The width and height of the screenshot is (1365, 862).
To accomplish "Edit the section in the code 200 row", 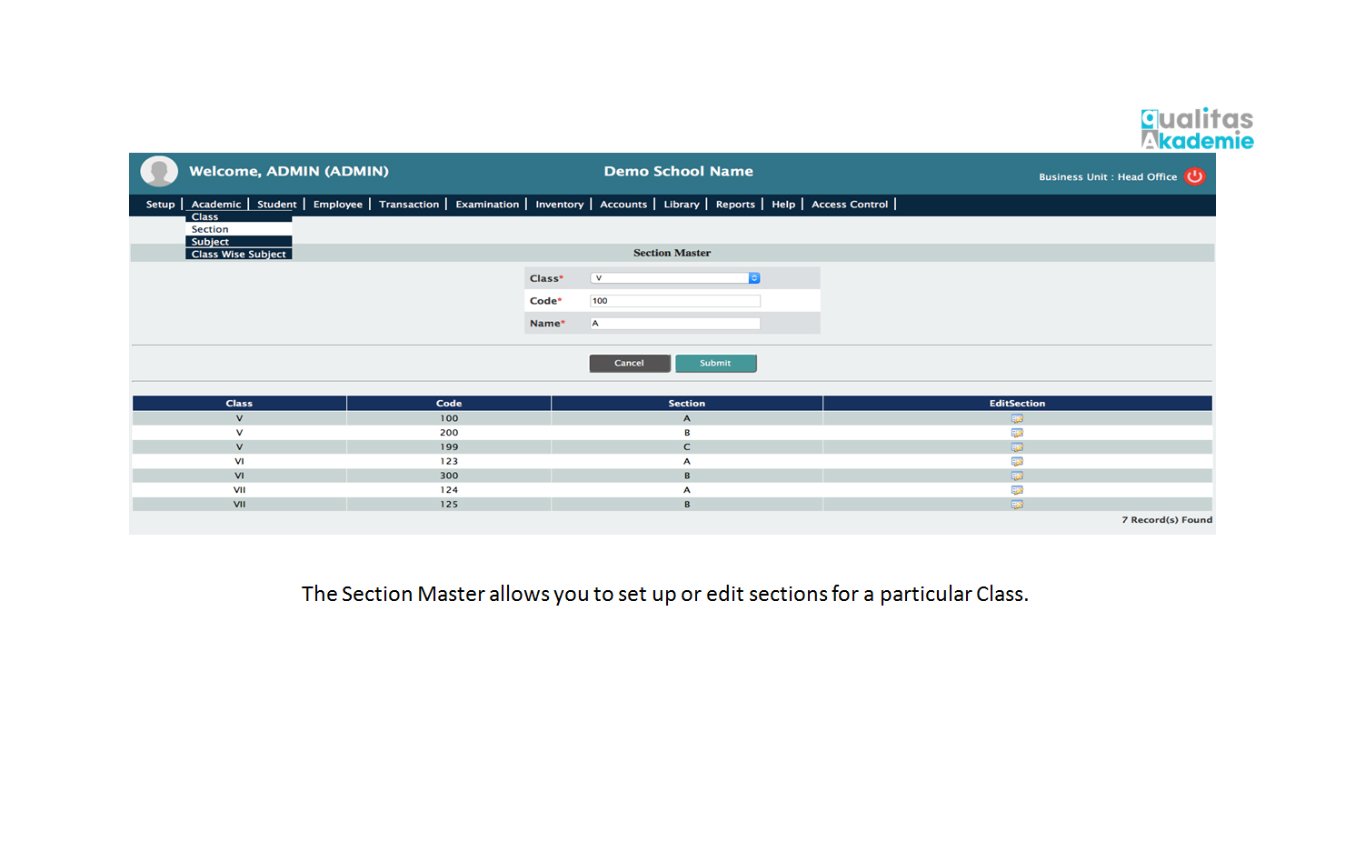I will (x=1017, y=433).
